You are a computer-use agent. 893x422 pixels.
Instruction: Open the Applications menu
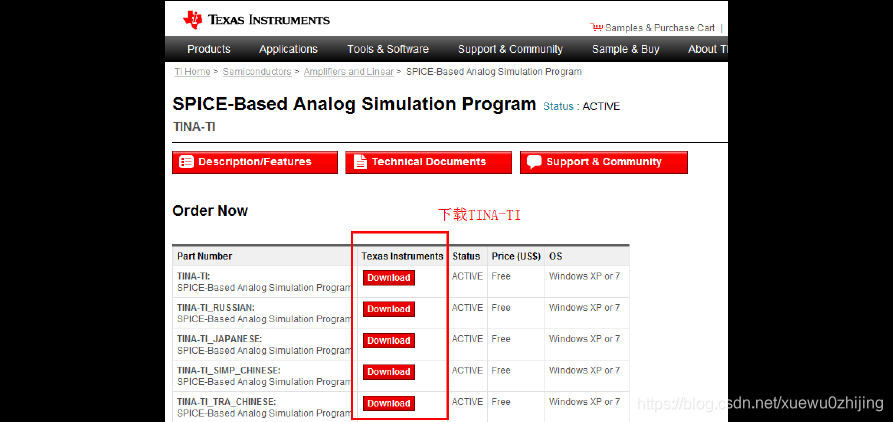tap(288, 49)
